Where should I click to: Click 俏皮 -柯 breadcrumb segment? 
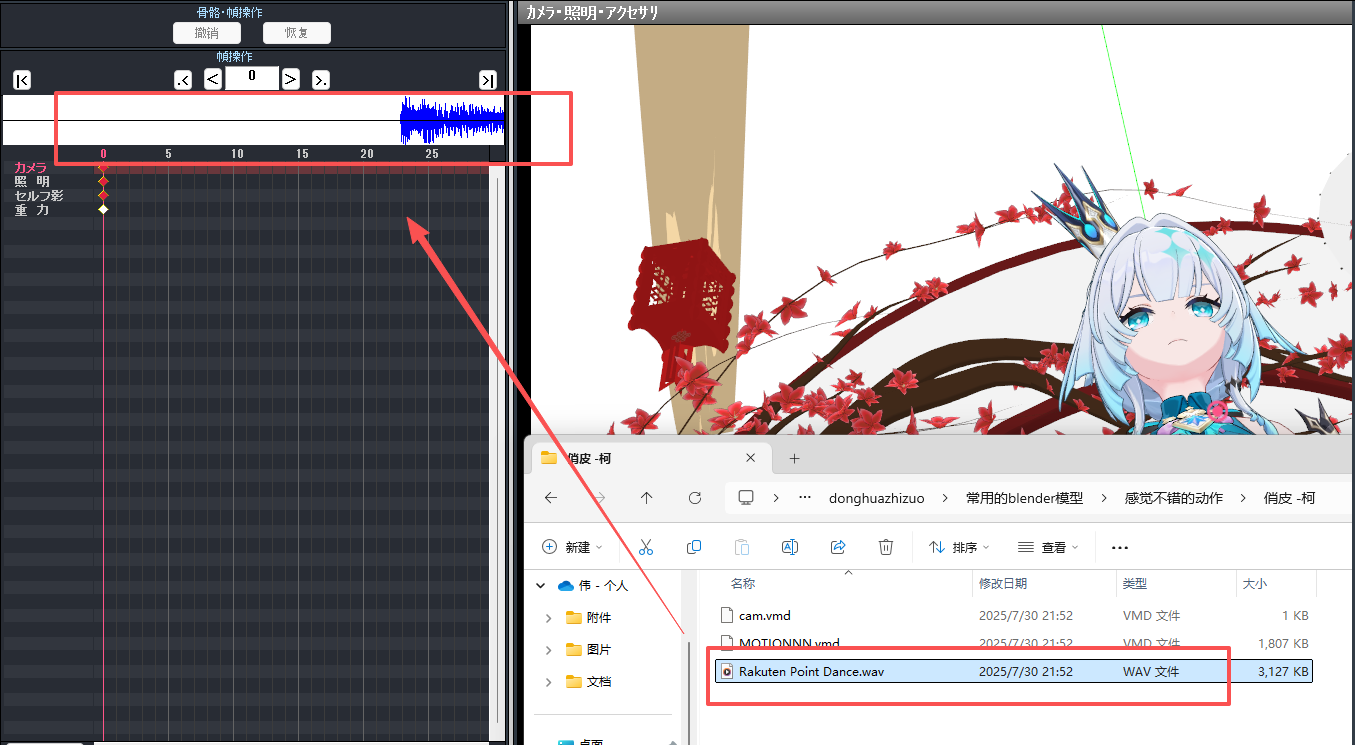click(x=1289, y=498)
